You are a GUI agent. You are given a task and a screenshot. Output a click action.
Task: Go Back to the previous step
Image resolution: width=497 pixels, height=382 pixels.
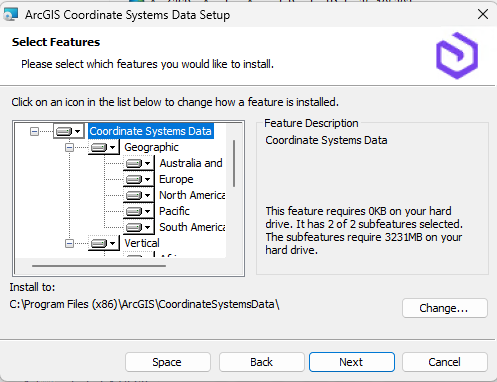(262, 362)
